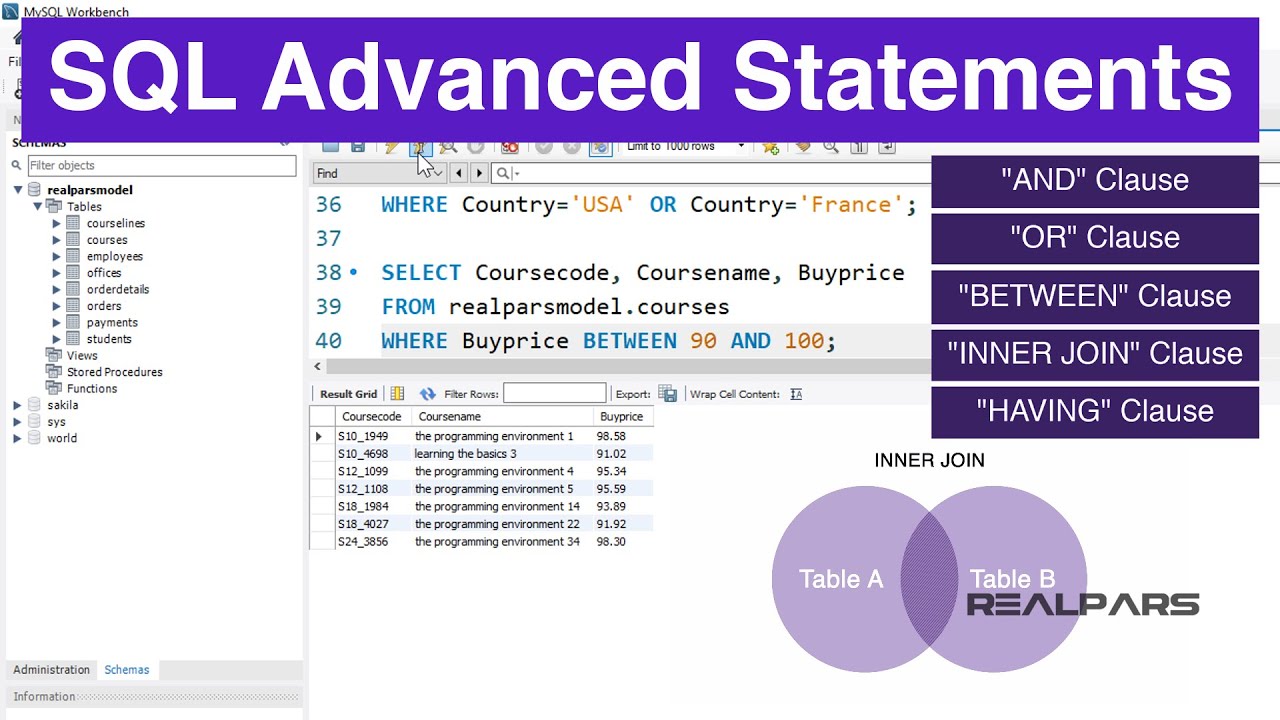
Task: Click the magnifier icon beside Filter objects
Action: [18, 166]
